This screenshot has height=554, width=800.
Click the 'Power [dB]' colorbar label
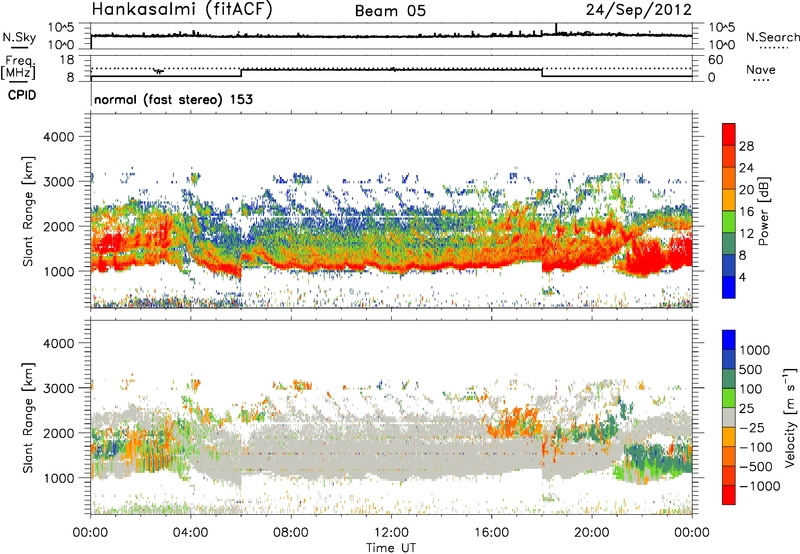(763, 211)
